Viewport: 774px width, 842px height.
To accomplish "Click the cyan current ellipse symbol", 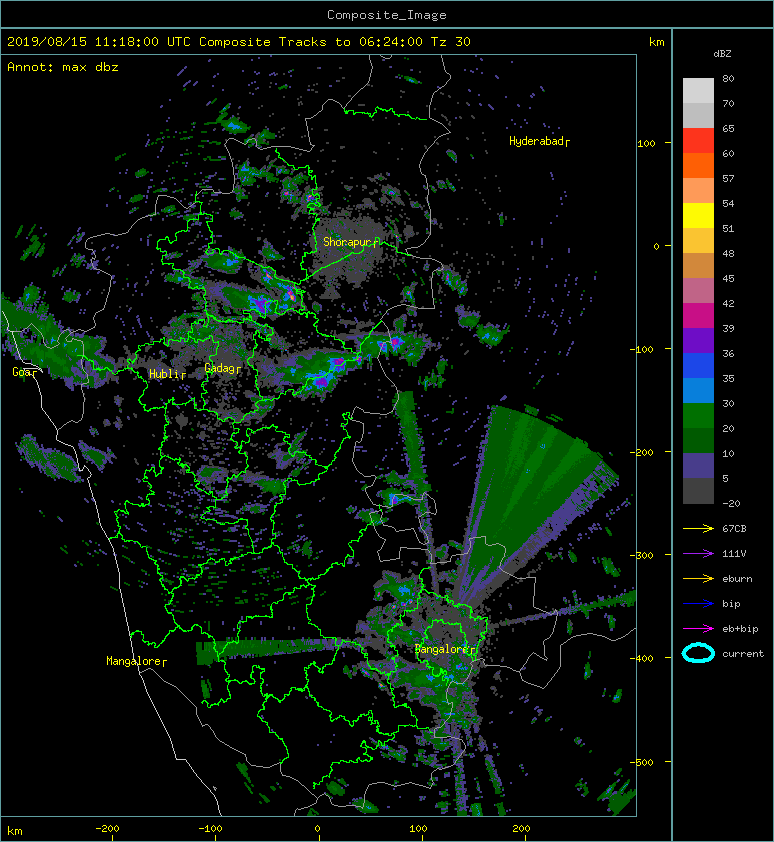I will [x=698, y=653].
